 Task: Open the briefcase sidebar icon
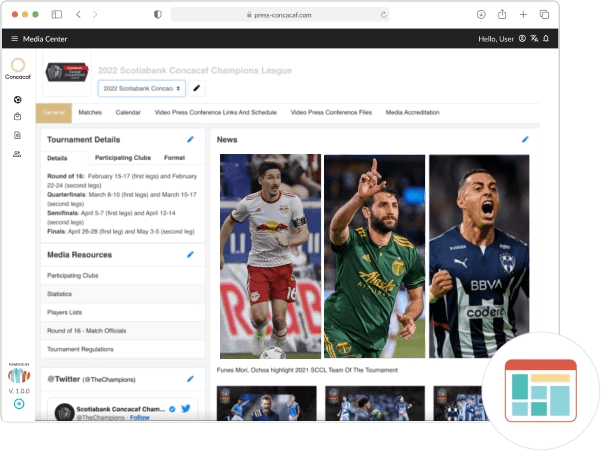[x=18, y=116]
